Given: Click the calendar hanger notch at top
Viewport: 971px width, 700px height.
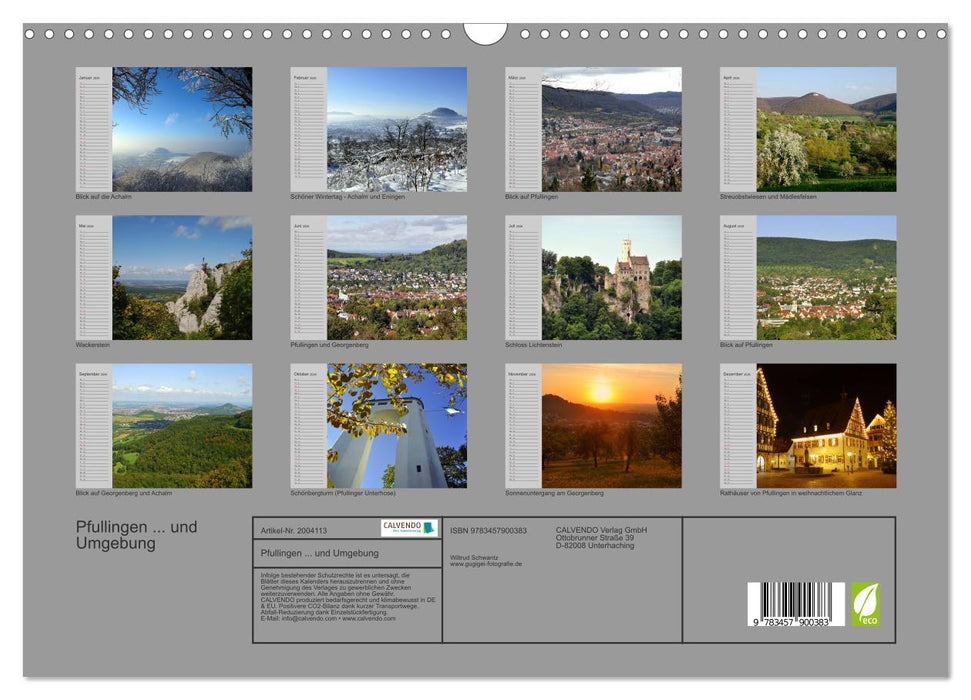Looking at the screenshot, I should (485, 33).
